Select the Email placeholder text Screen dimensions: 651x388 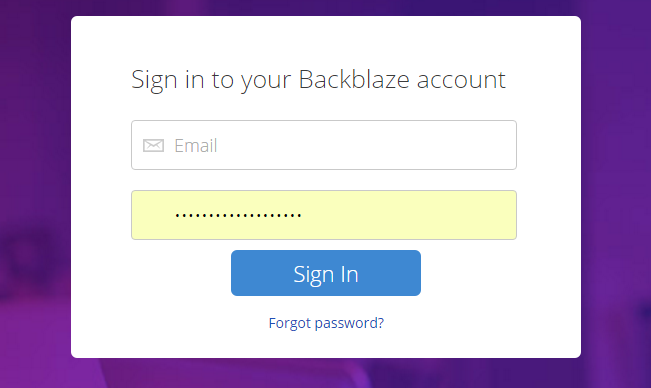196,146
